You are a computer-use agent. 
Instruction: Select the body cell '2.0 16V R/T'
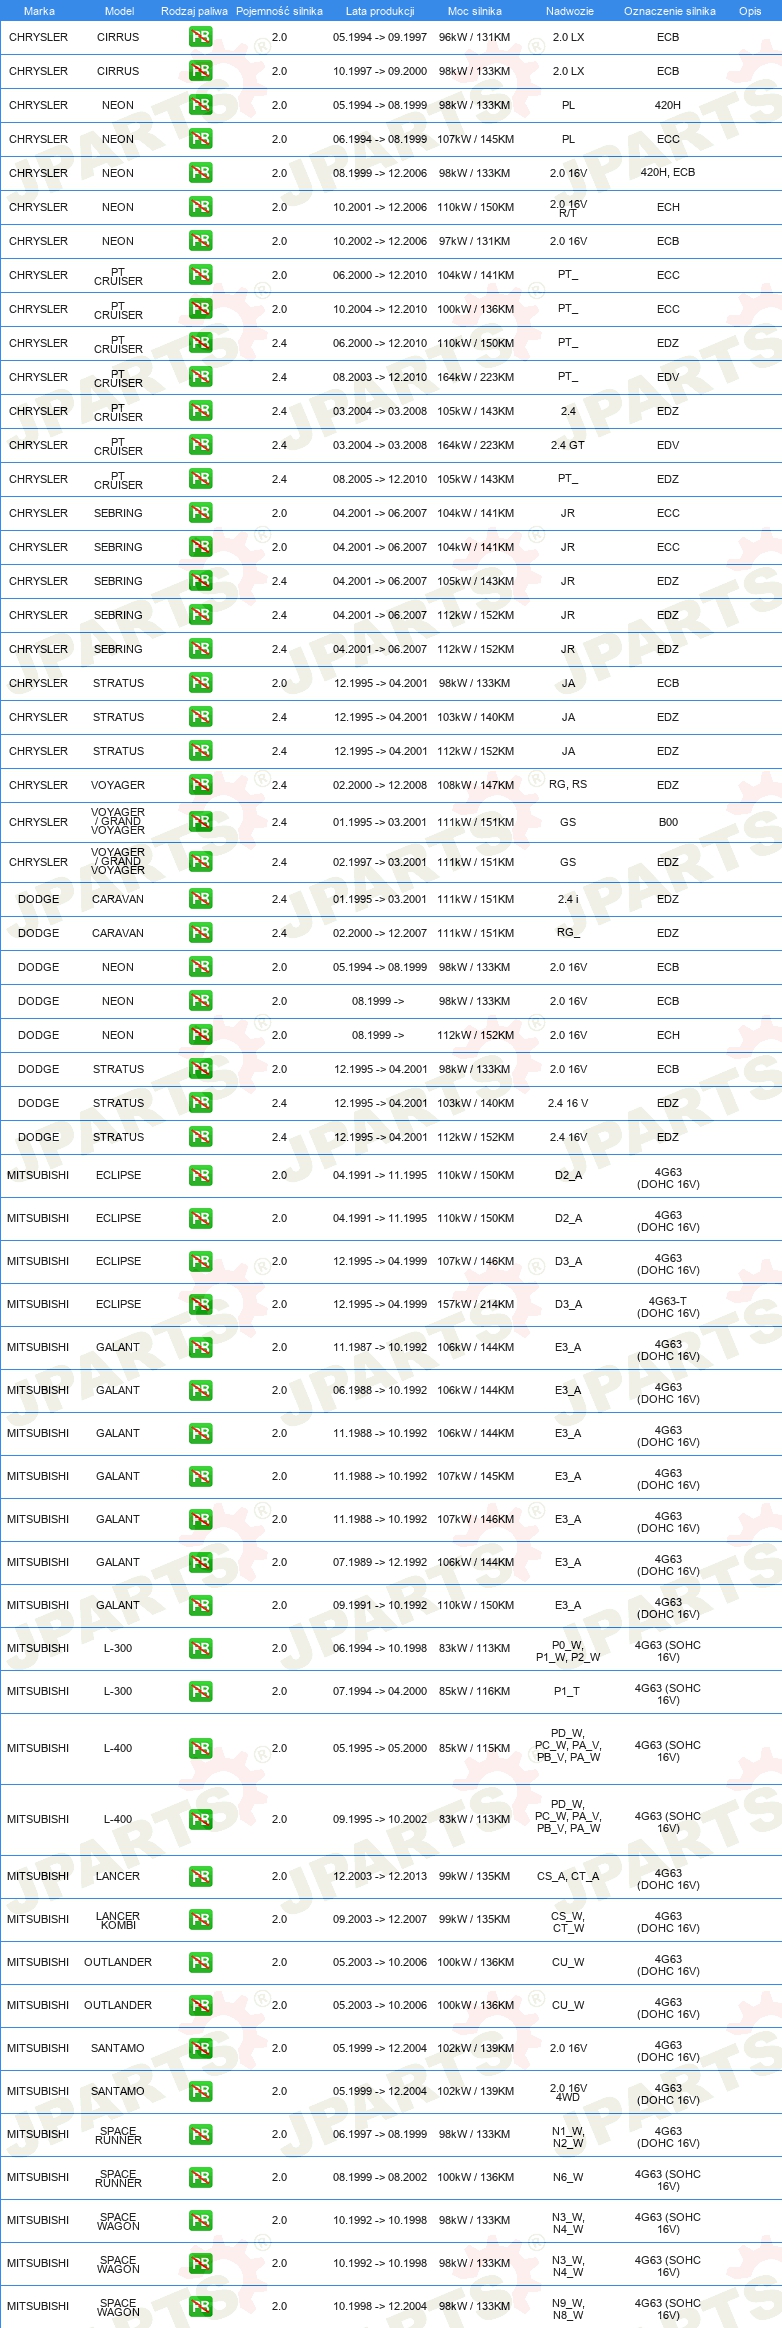[568, 208]
